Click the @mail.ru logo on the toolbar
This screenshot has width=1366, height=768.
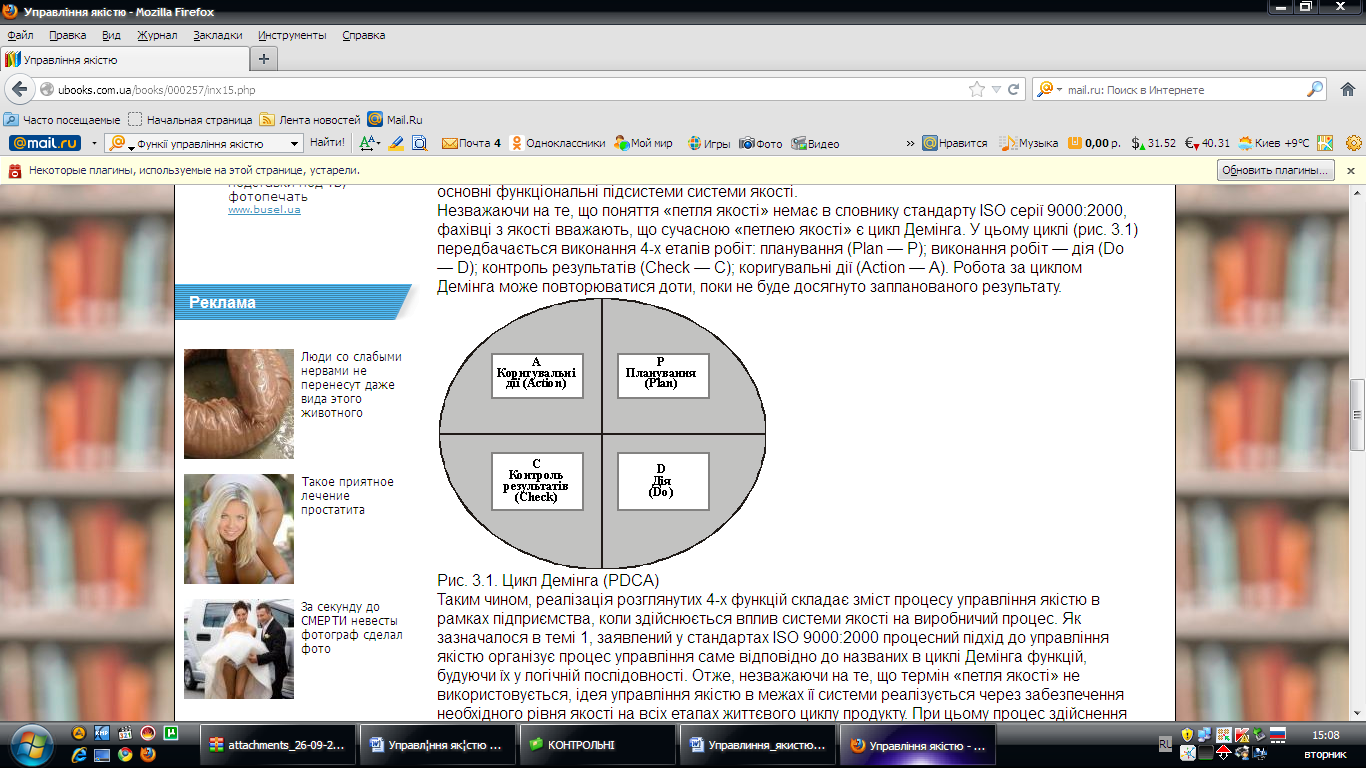(45, 143)
